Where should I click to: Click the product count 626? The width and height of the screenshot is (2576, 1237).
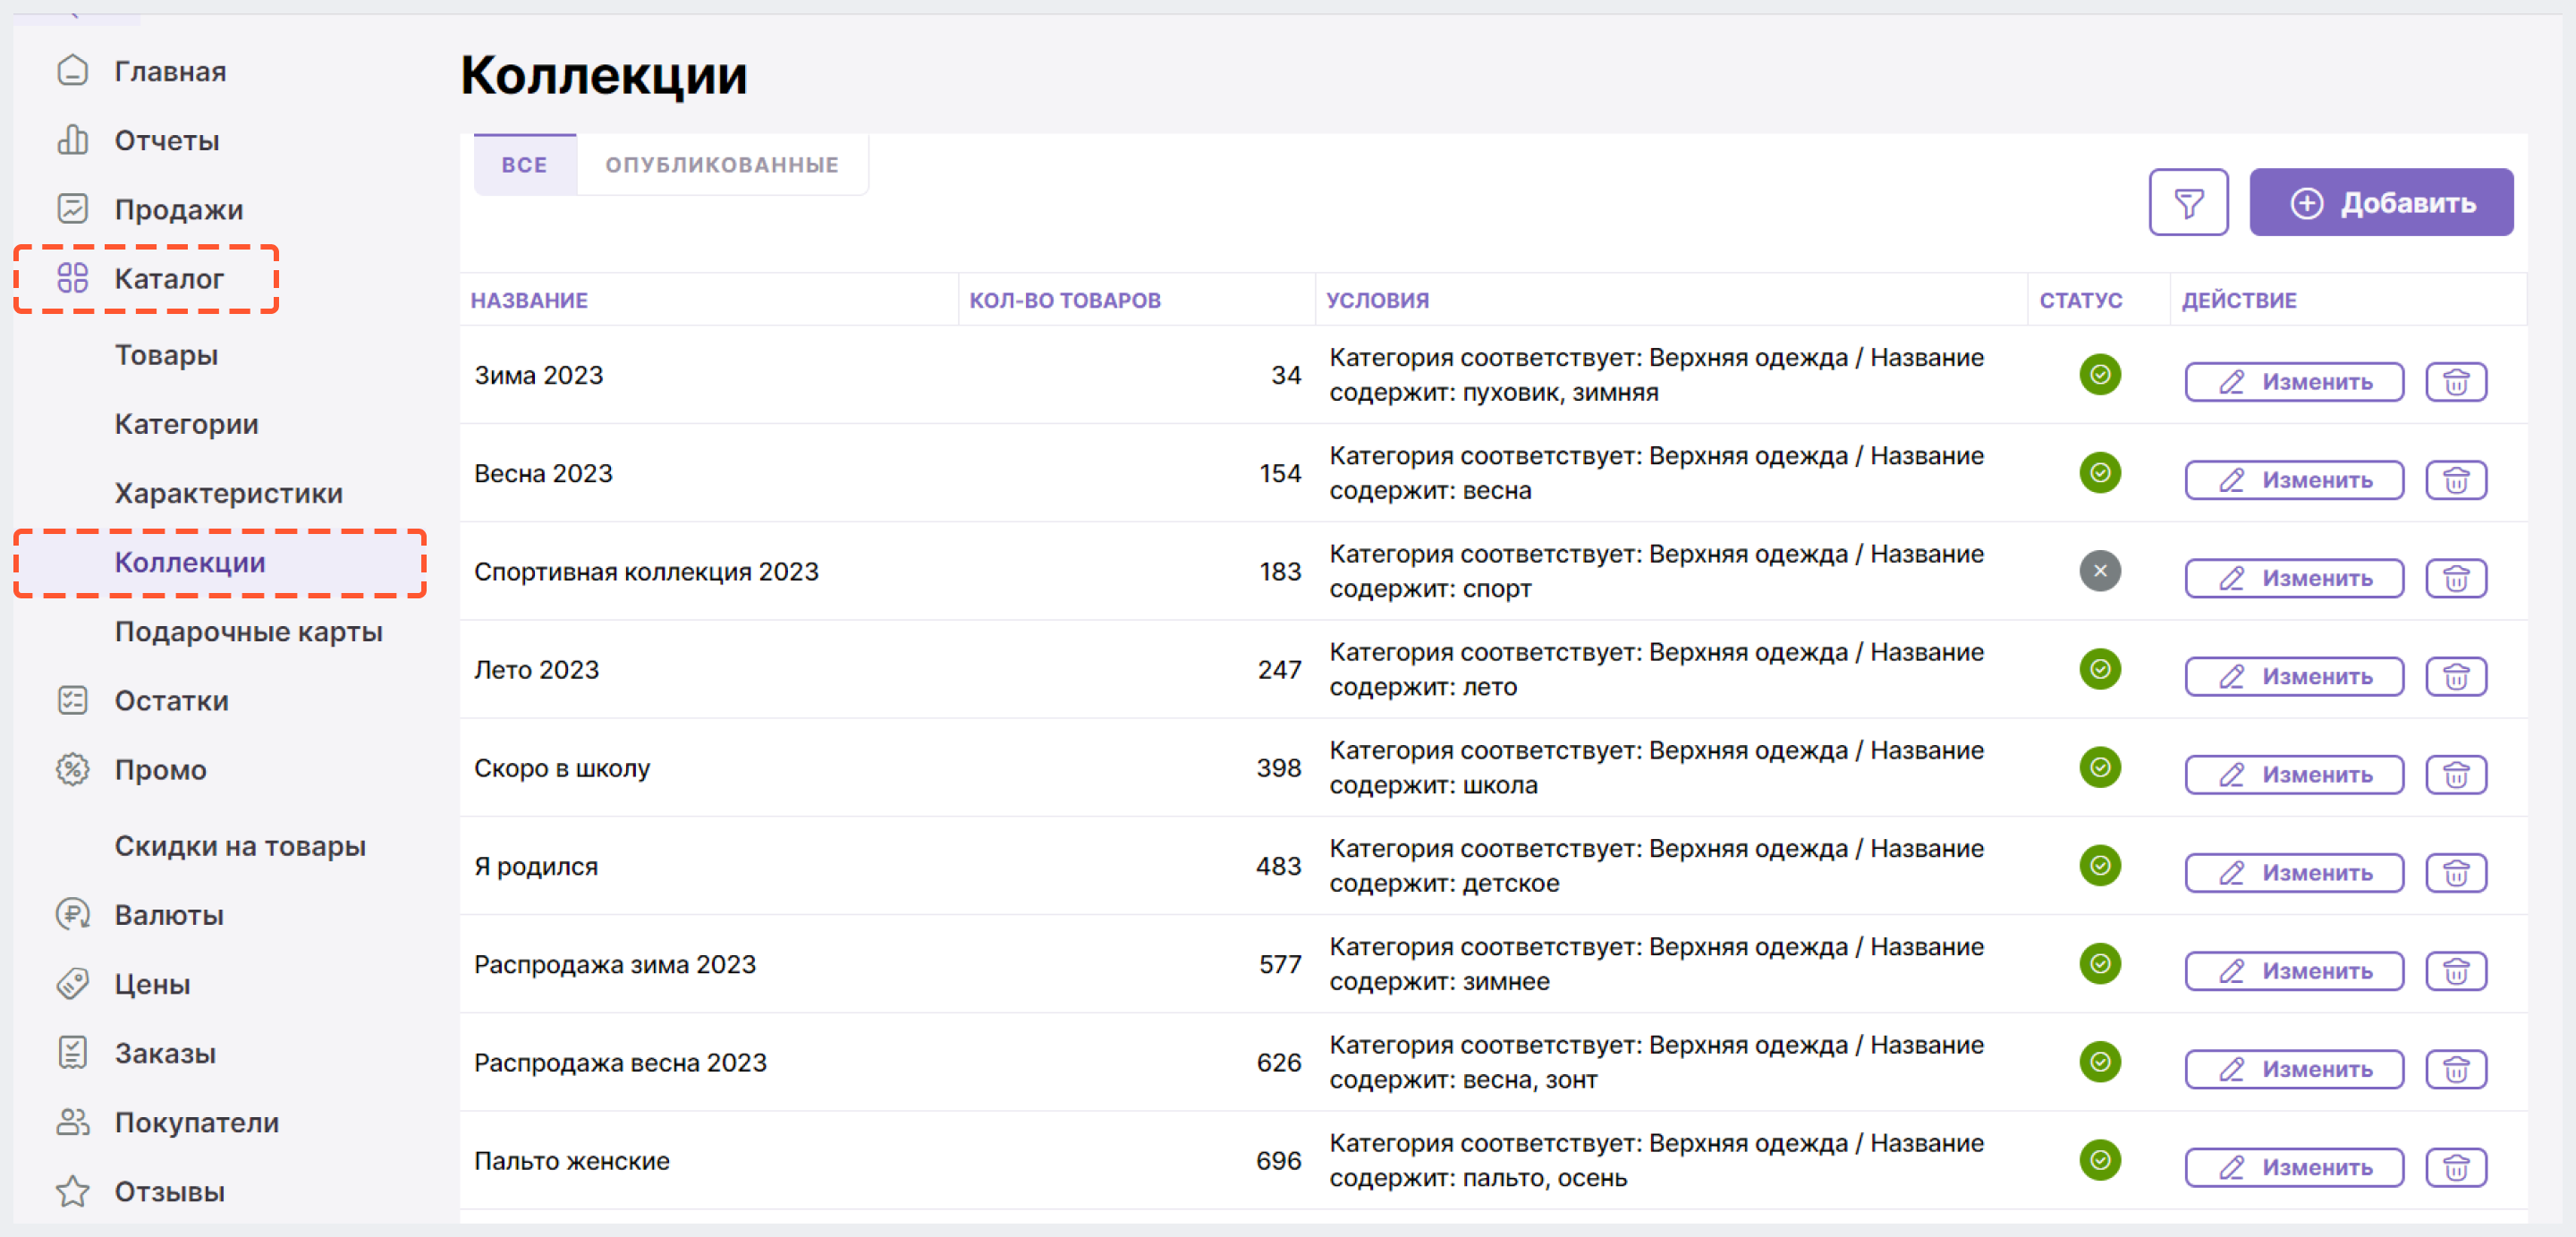tap(1279, 1062)
